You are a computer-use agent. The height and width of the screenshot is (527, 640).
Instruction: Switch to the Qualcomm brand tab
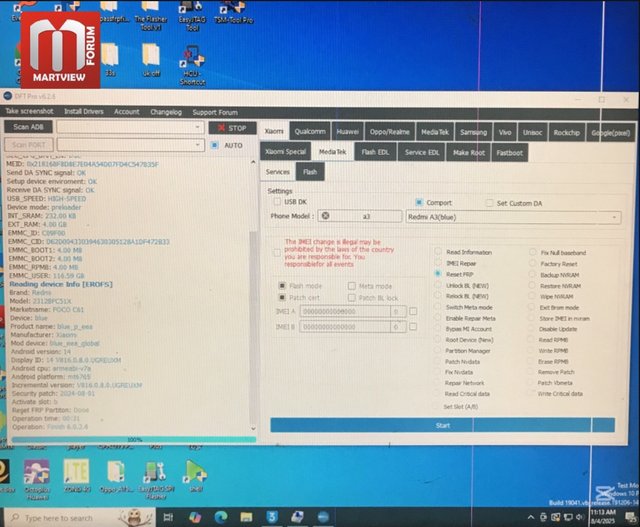click(x=310, y=131)
